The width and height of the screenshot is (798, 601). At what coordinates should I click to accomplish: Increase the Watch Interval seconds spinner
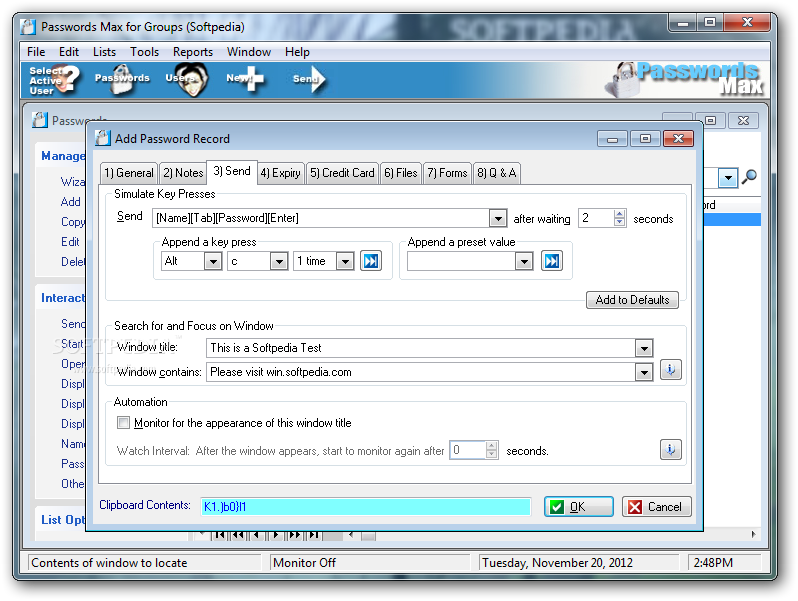491,446
